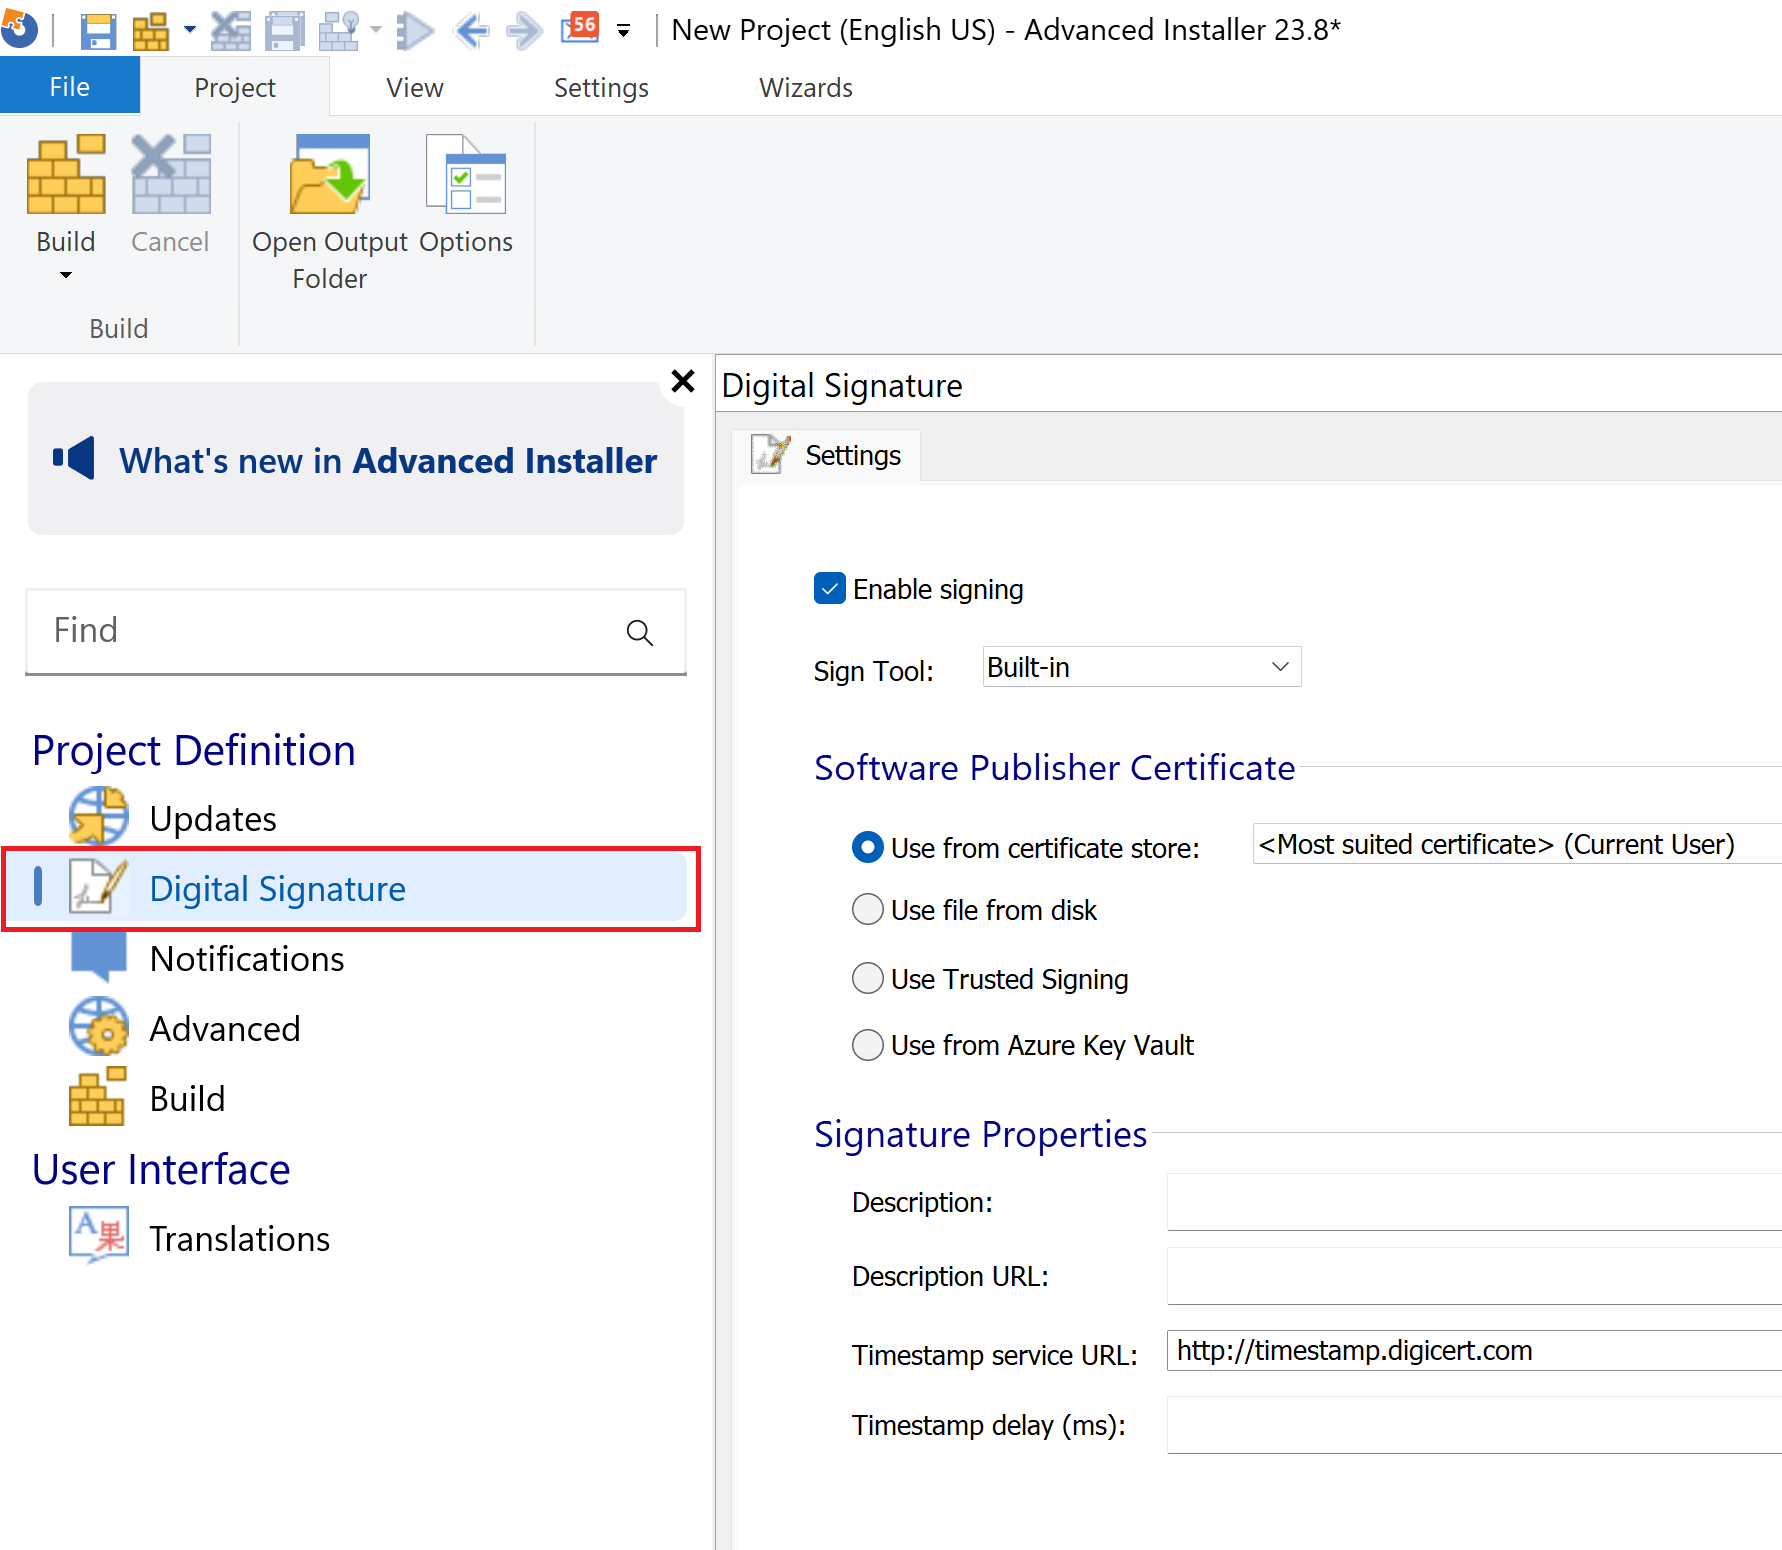Click the Build bricks icon in the title bar
The height and width of the screenshot is (1550, 1782).
pos(151,30)
